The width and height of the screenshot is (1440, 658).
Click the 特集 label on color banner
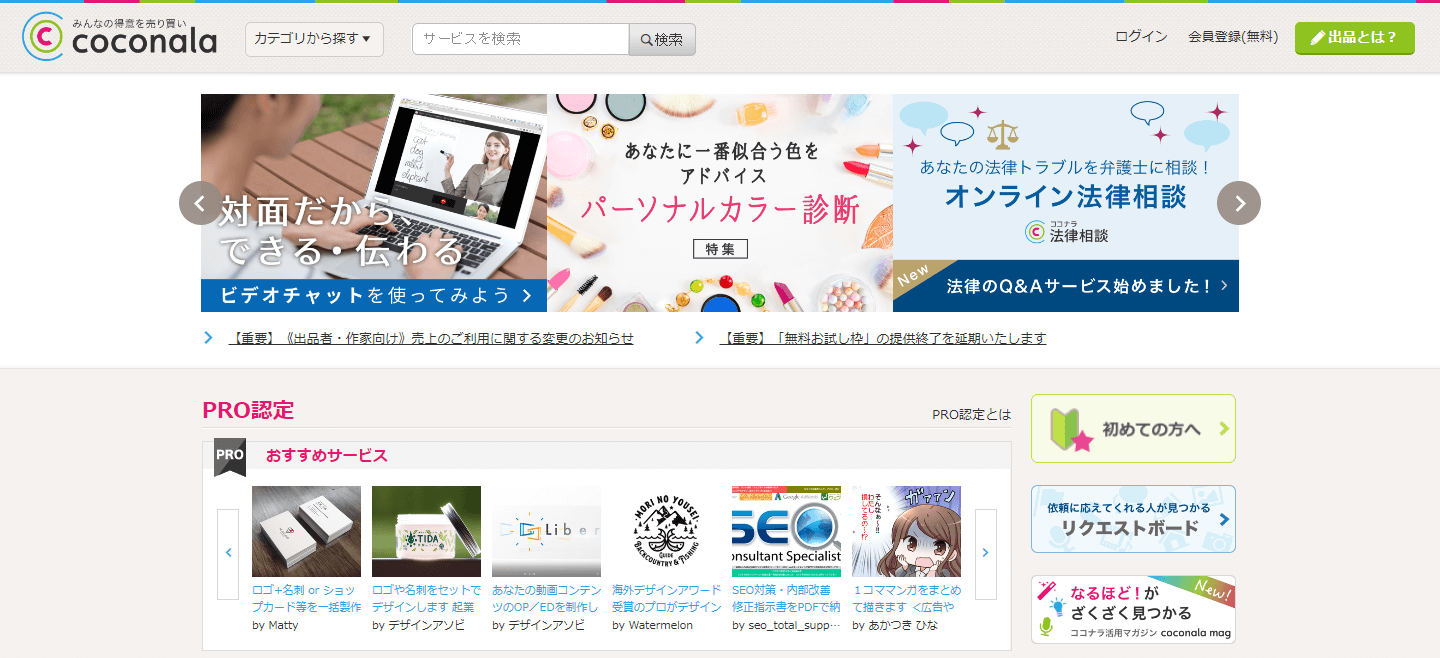pos(720,248)
